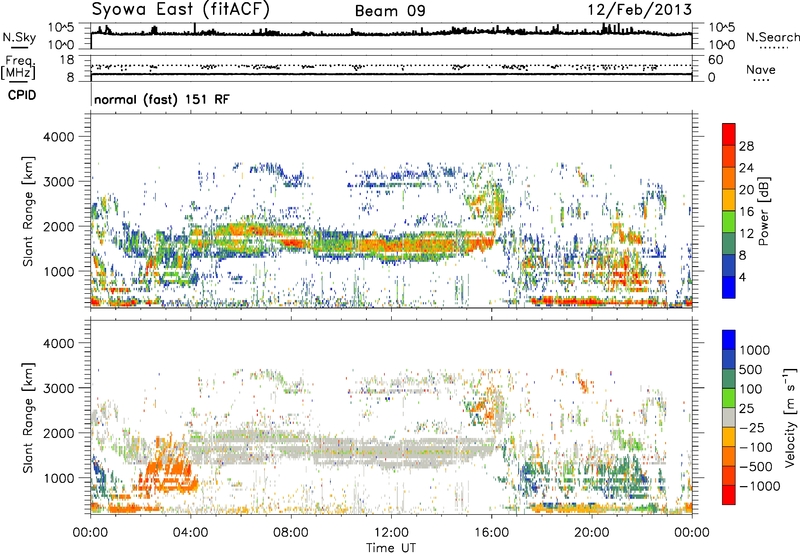Screen dimensions: 800x554
Task: Select the 'Nave' legend label
Action: click(761, 69)
